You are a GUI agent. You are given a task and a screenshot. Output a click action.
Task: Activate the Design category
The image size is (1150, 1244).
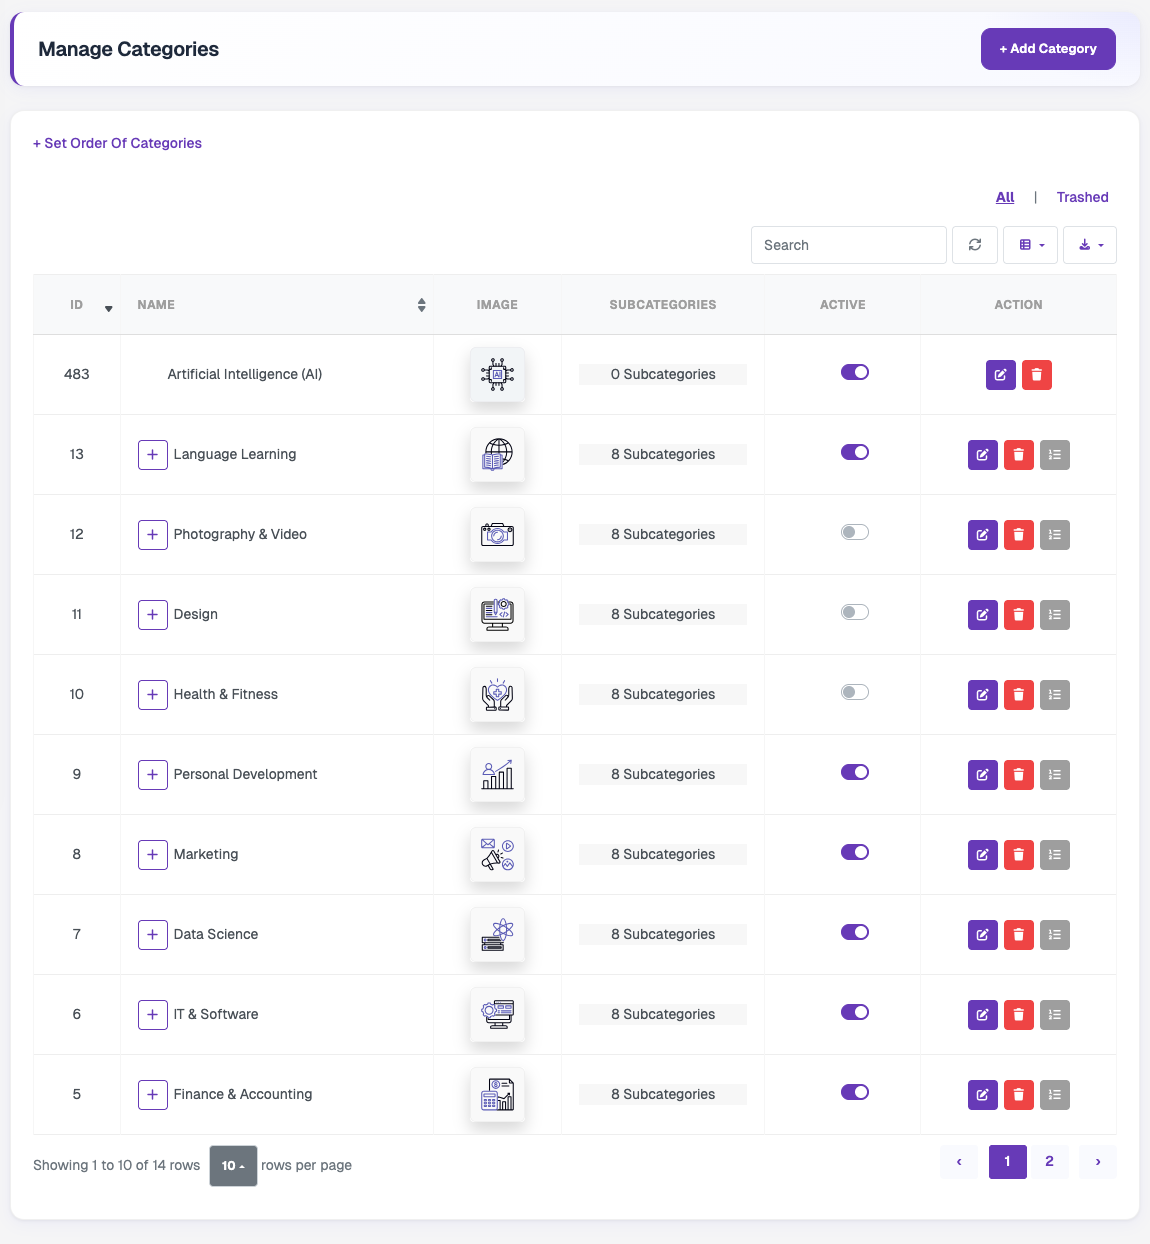point(855,612)
